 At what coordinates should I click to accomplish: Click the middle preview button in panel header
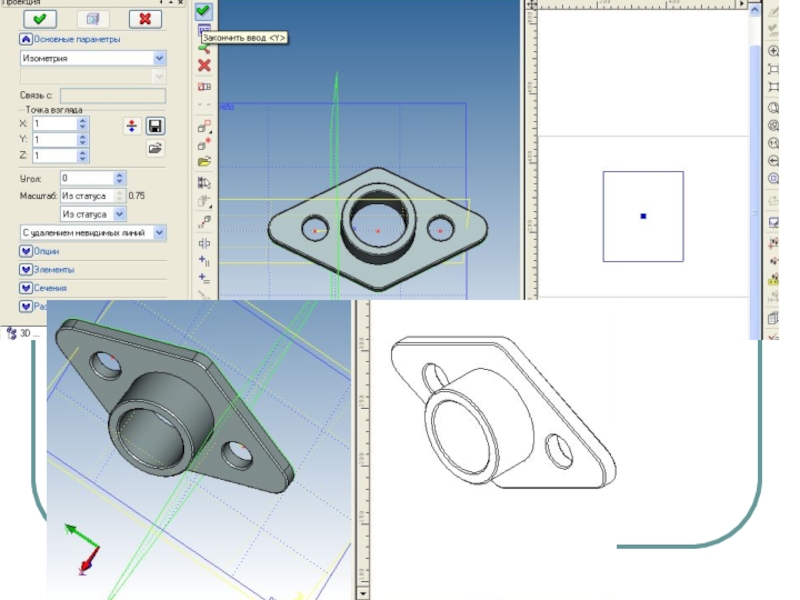tap(92, 18)
